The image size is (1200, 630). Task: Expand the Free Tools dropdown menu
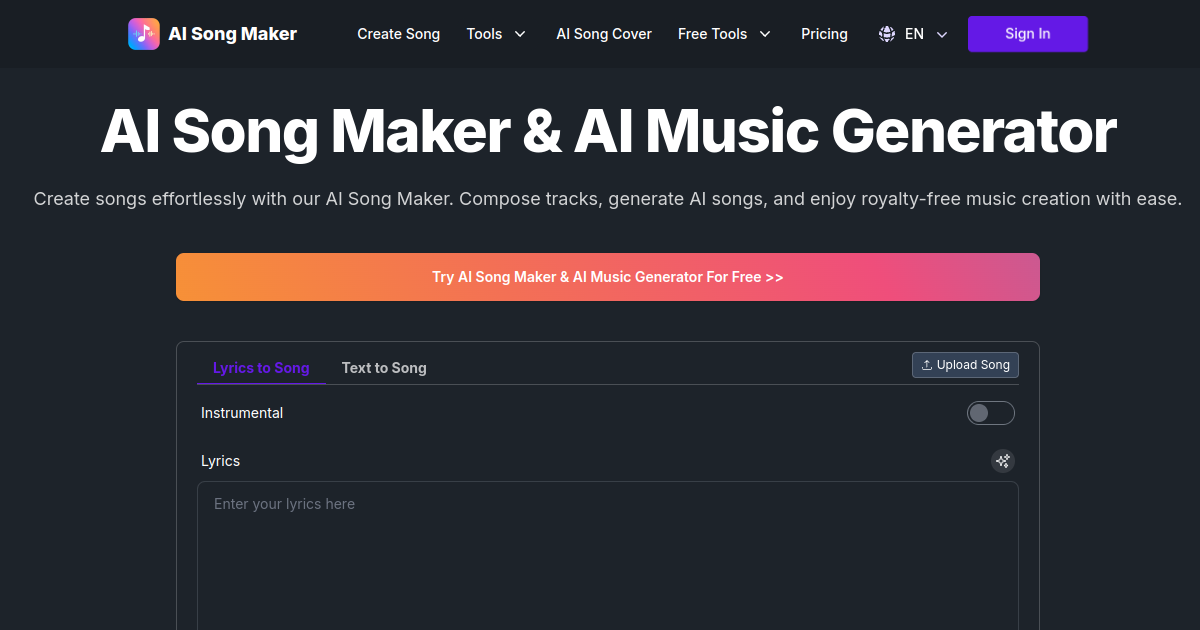point(725,34)
